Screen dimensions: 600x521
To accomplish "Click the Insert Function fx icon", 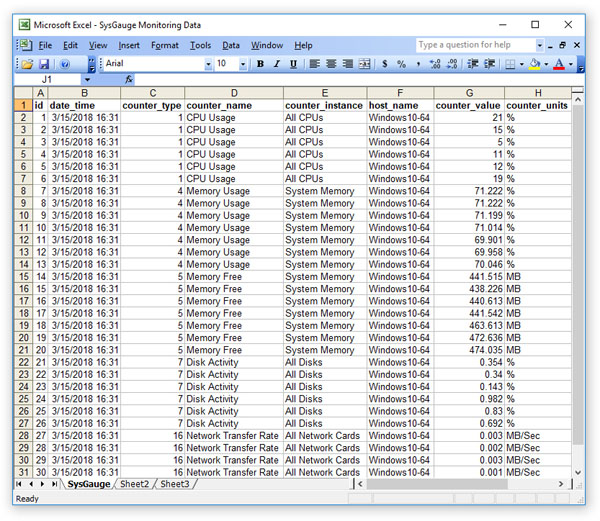I will tap(129, 80).
